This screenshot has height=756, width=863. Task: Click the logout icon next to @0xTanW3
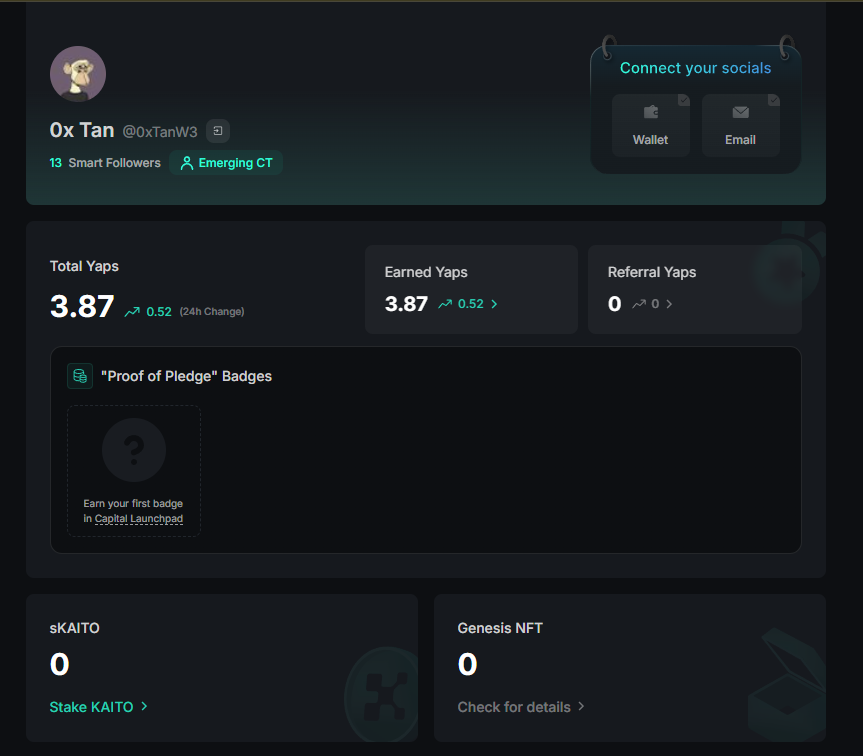tap(218, 131)
